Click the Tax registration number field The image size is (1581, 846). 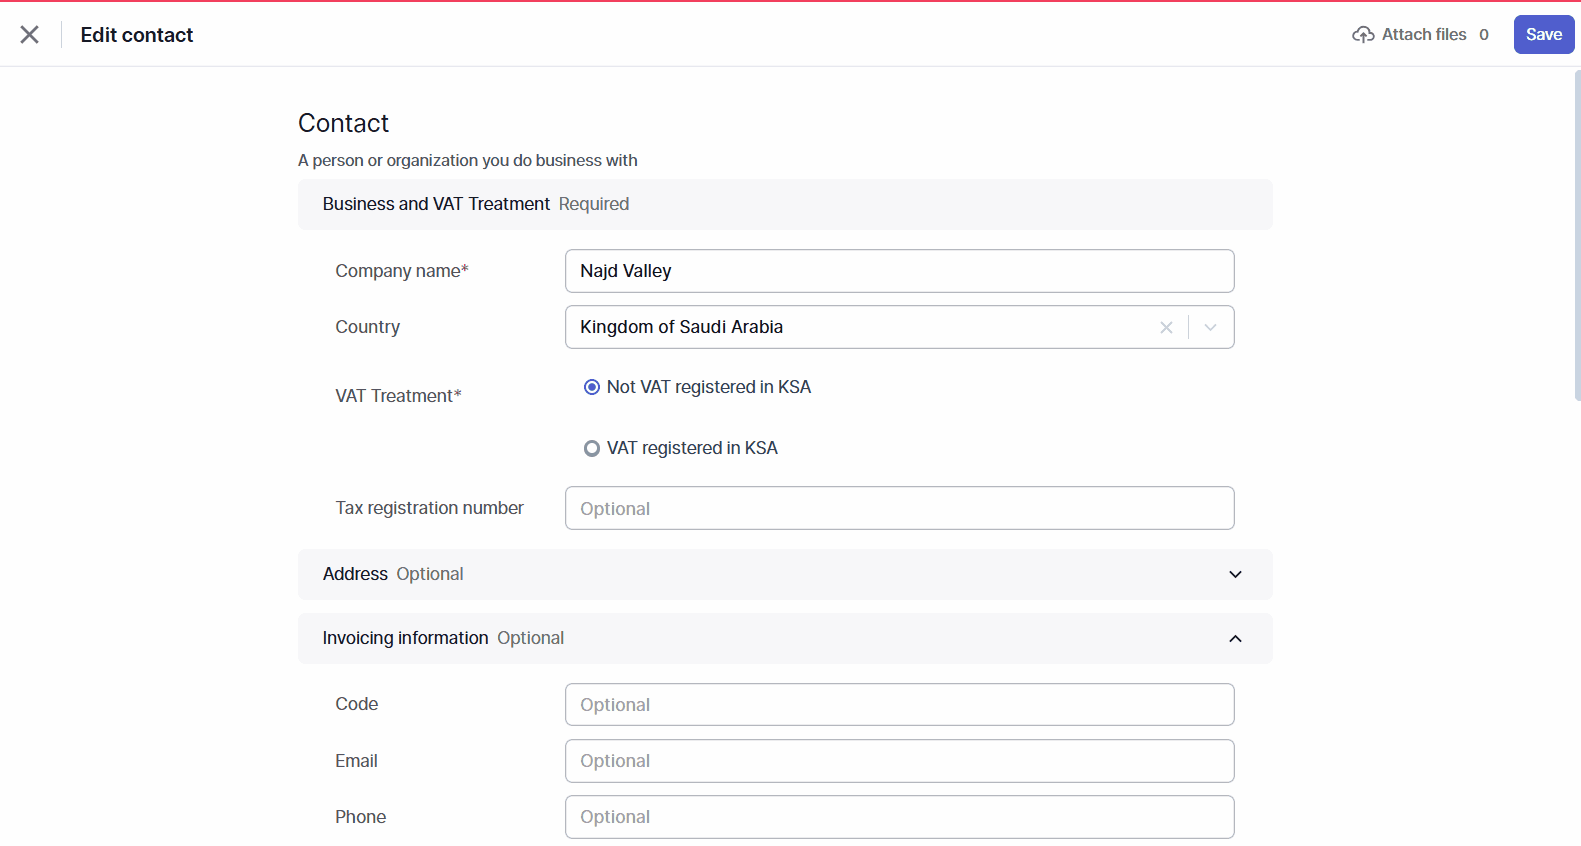click(899, 508)
